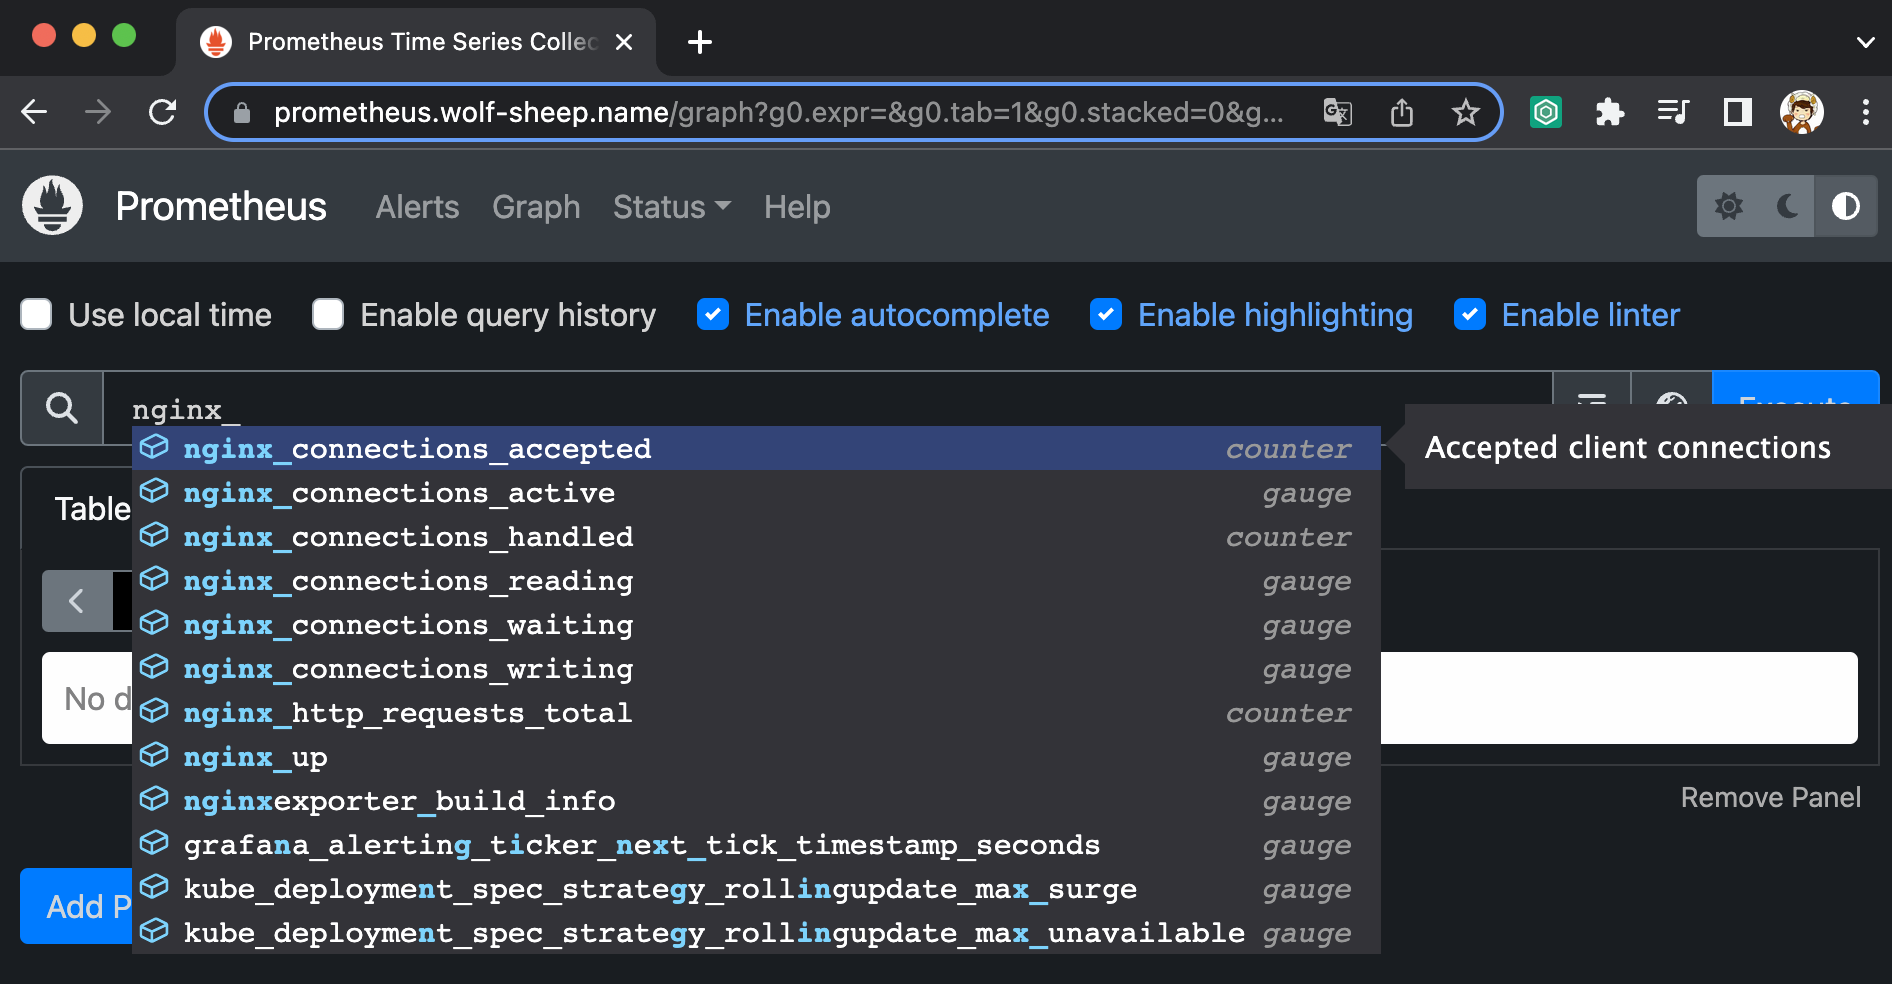1892x984 pixels.
Task: Open the metrics explorer globe icon
Action: pyautogui.click(x=1671, y=400)
